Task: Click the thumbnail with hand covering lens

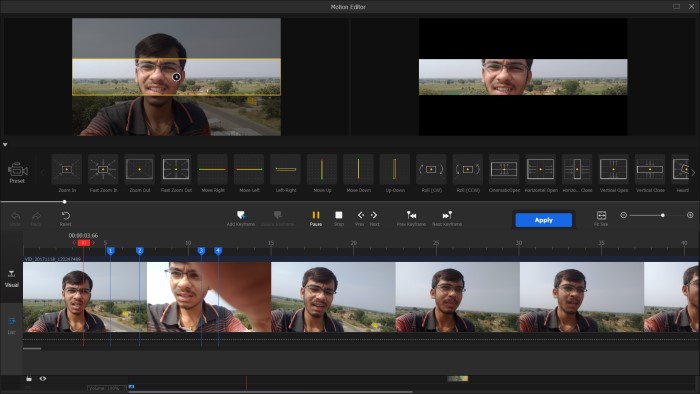Action: pyautogui.click(x=209, y=297)
